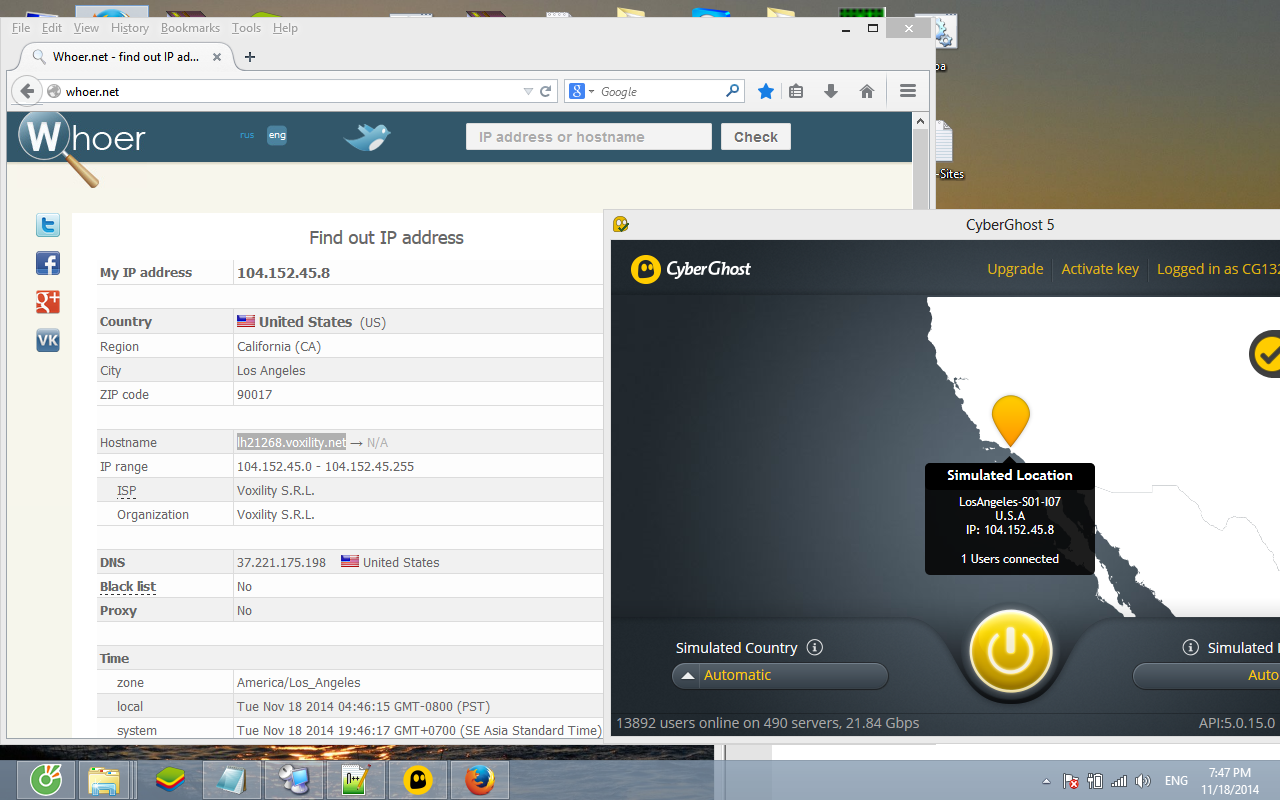The height and width of the screenshot is (800, 1280).
Task: Open the Firefox Downloads arrow
Action: [830, 91]
